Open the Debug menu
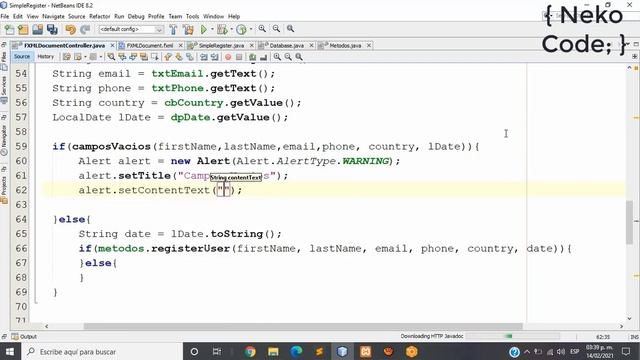640x360 pixels. [x=136, y=16]
